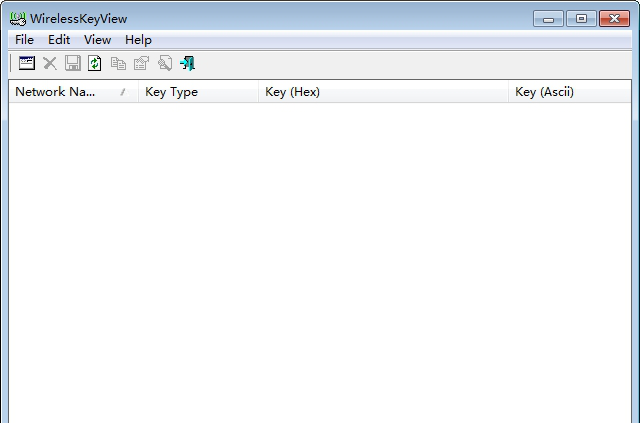Screen dimensions: 640x439
Task: Click the Exit door icon in the toolbar
Action: [188, 63]
